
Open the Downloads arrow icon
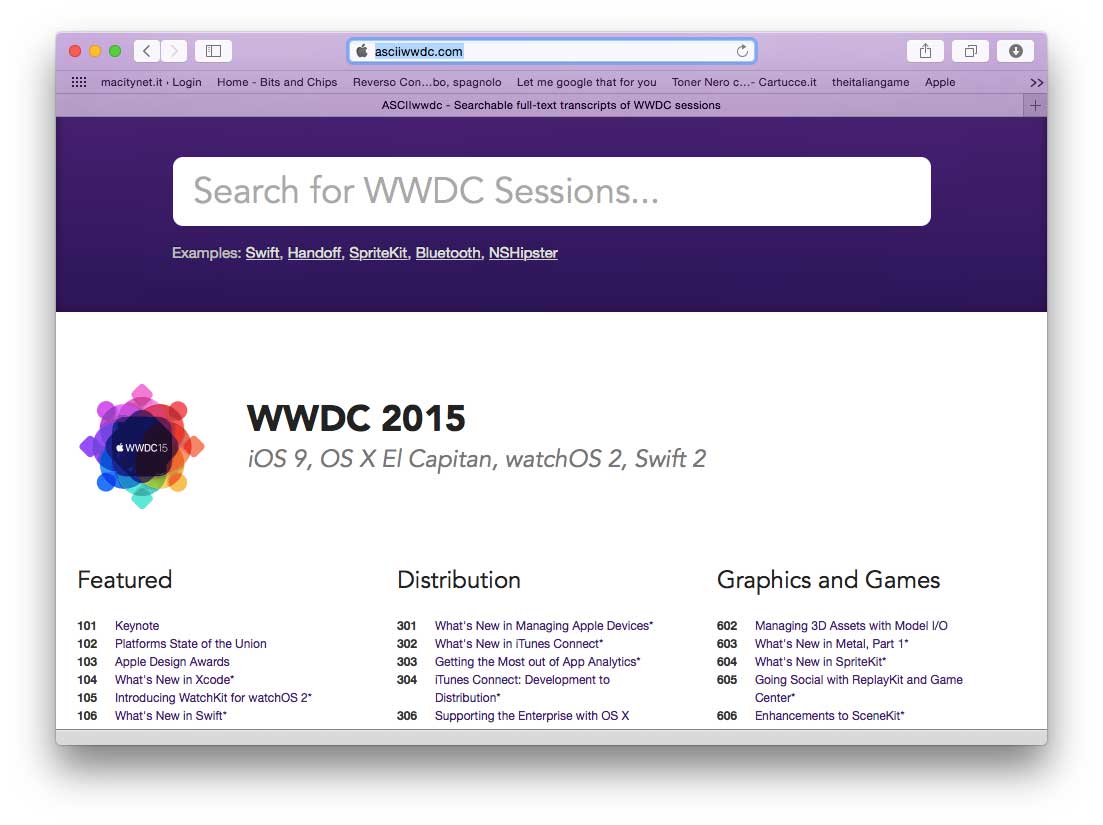click(1015, 51)
